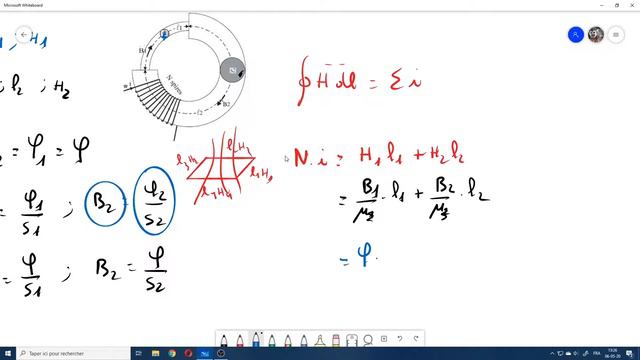Switch to Microsoft Whiteboard taskbar icon
This screenshot has width=640, height=360.
(x=204, y=353)
